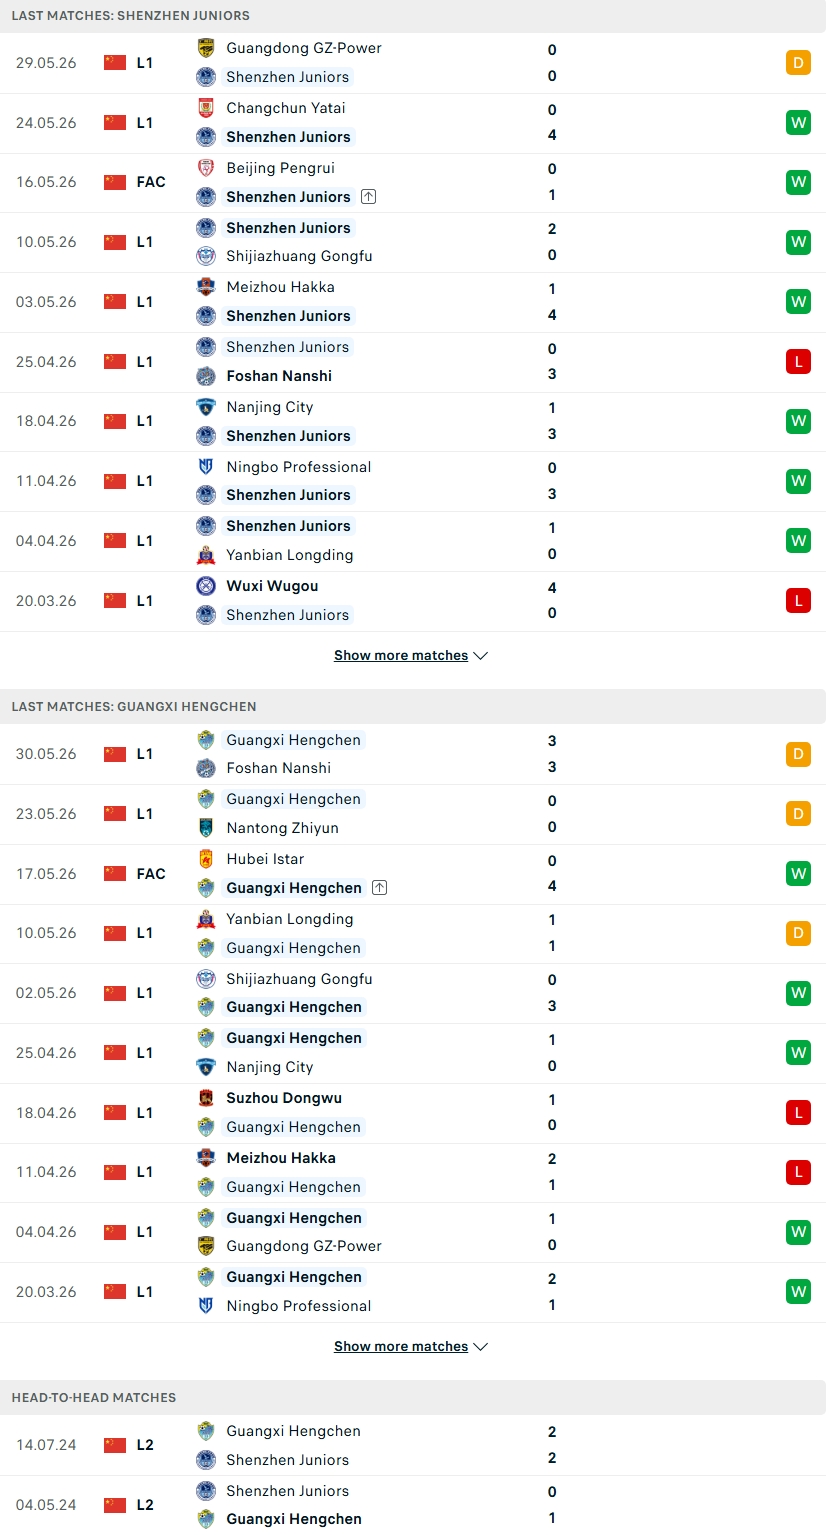This screenshot has height=1535, width=826.
Task: Click Guangdong GZ-Power team logo, 29.05.26 match
Action: pos(206,48)
